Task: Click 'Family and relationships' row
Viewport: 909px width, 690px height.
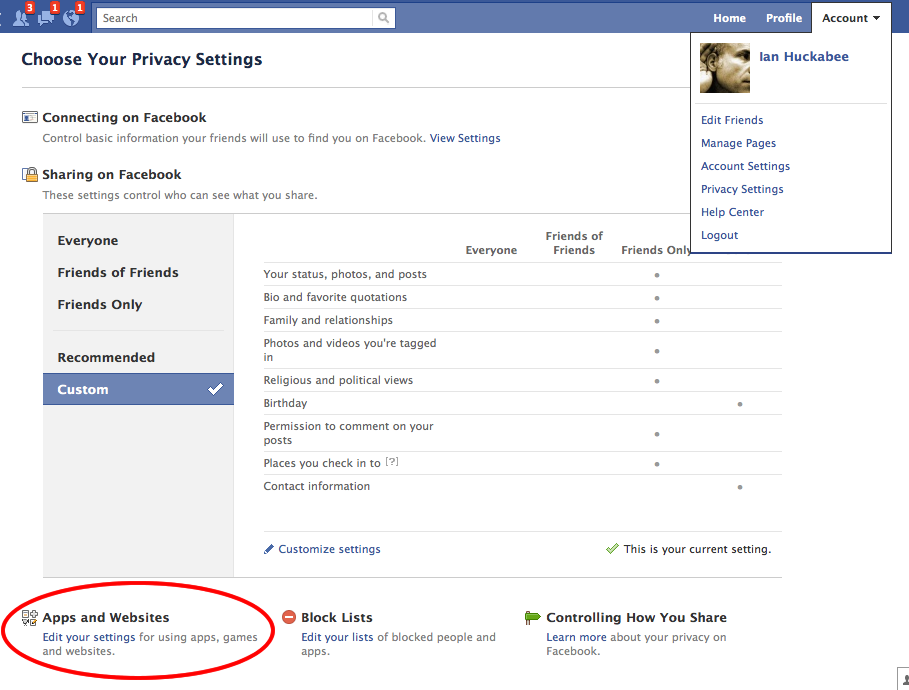Action: coord(522,321)
